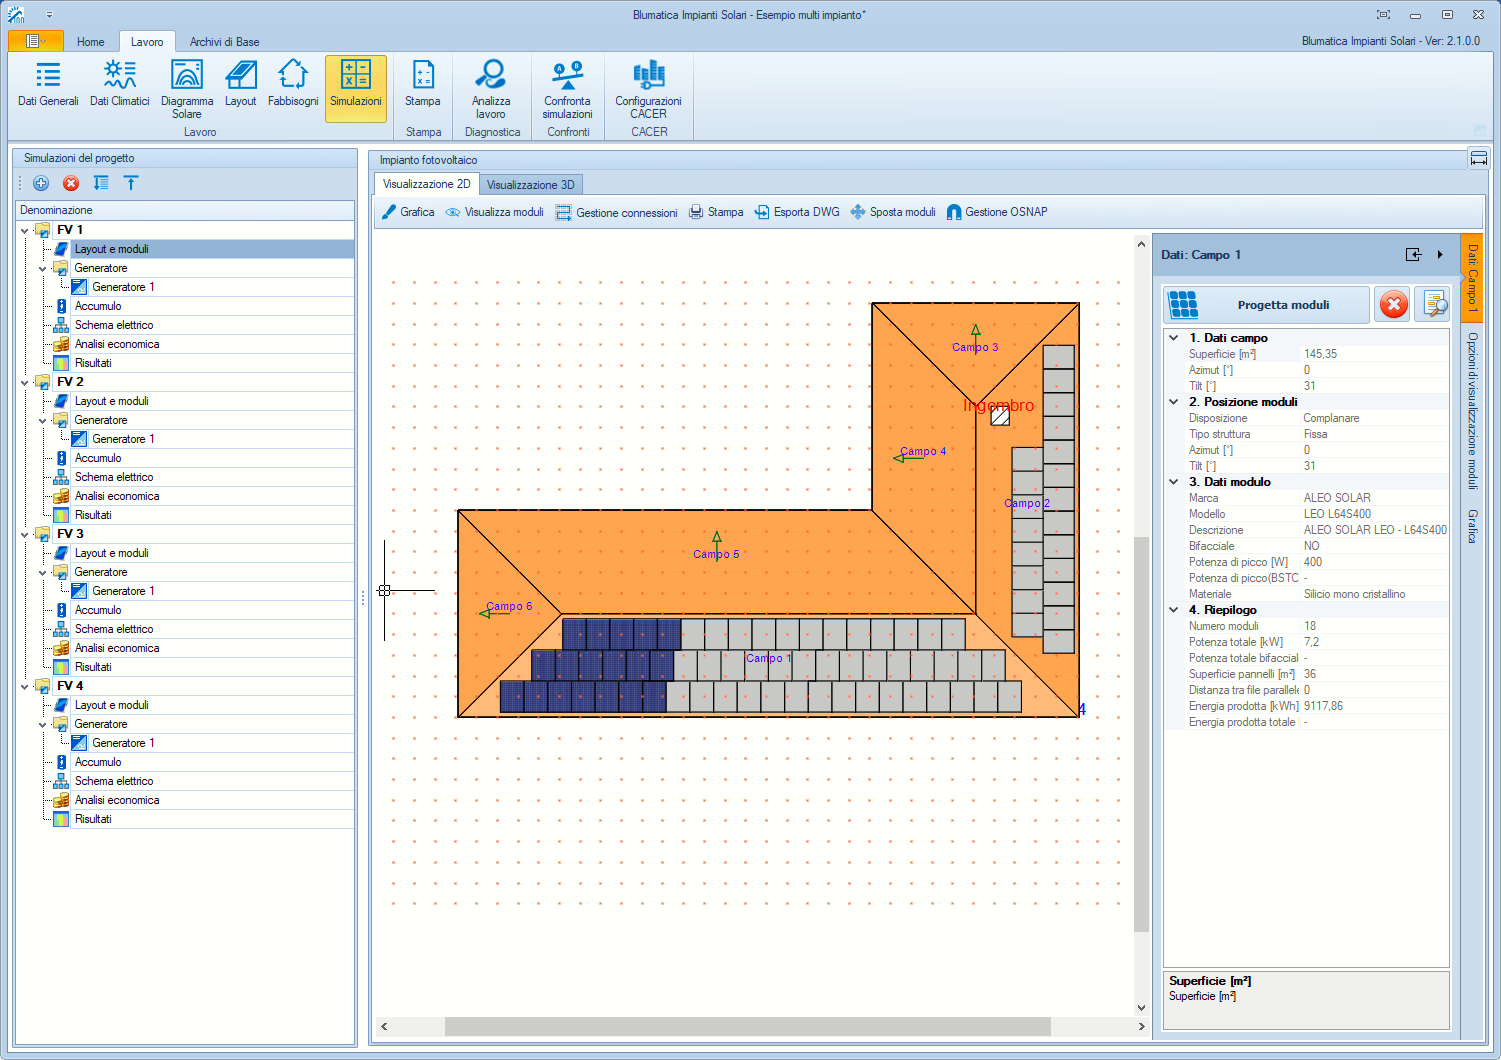
Task: Click the Progetta moduli button
Action: pyautogui.click(x=1266, y=305)
